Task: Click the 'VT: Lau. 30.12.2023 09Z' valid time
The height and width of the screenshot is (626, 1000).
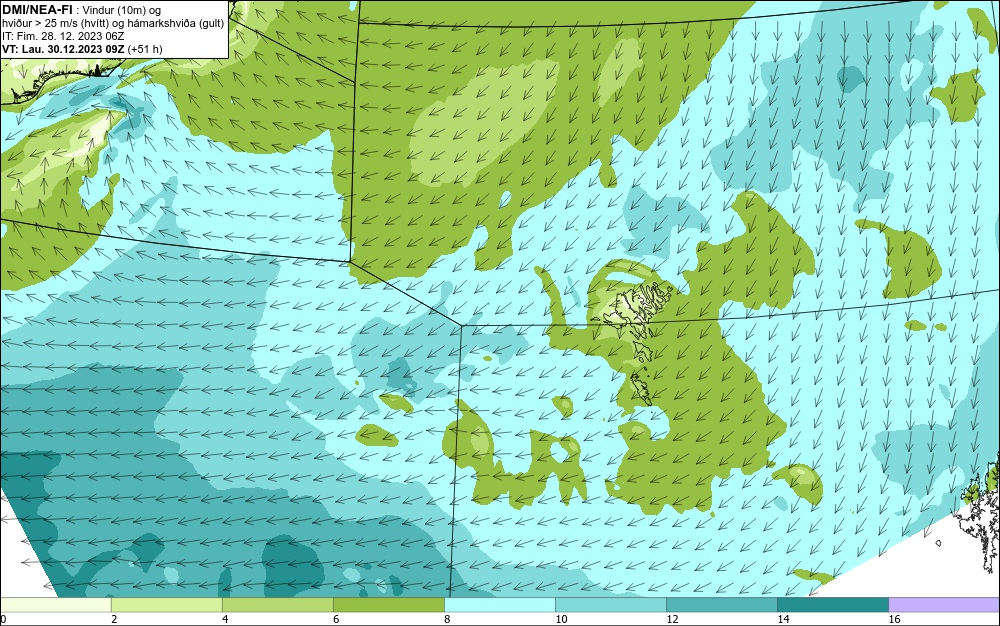Action: (x=64, y=49)
